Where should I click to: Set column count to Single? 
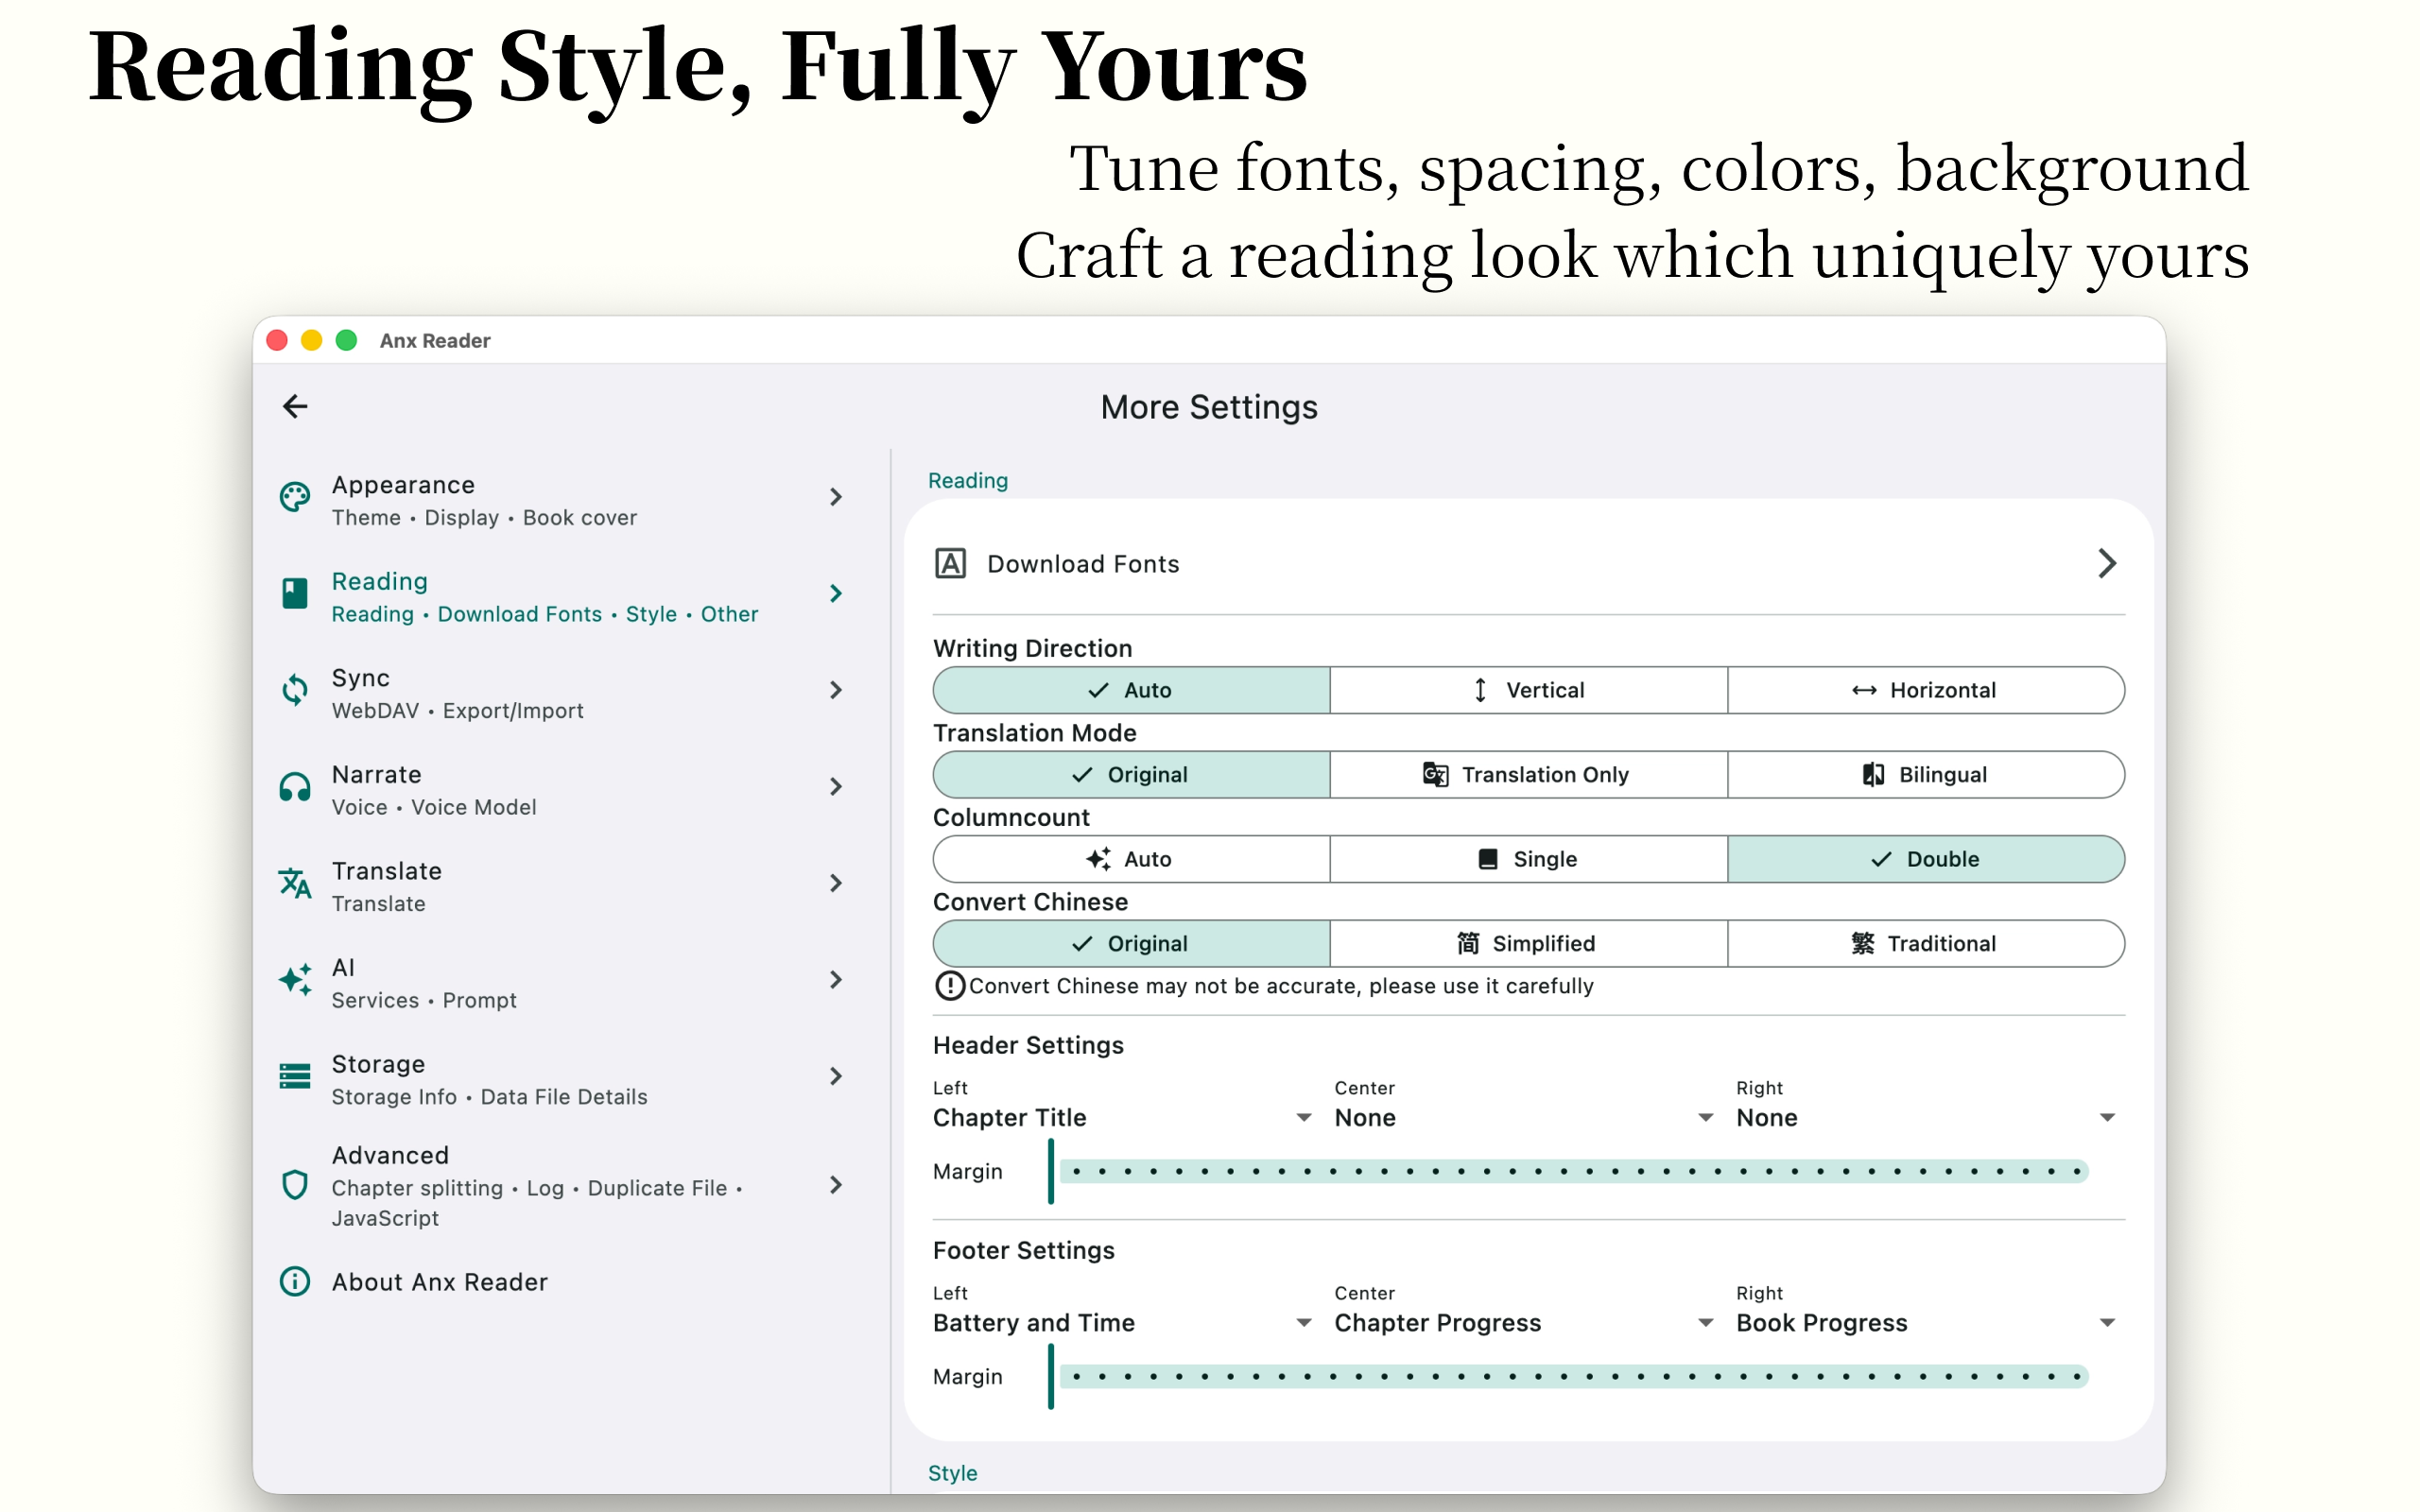[1528, 859]
